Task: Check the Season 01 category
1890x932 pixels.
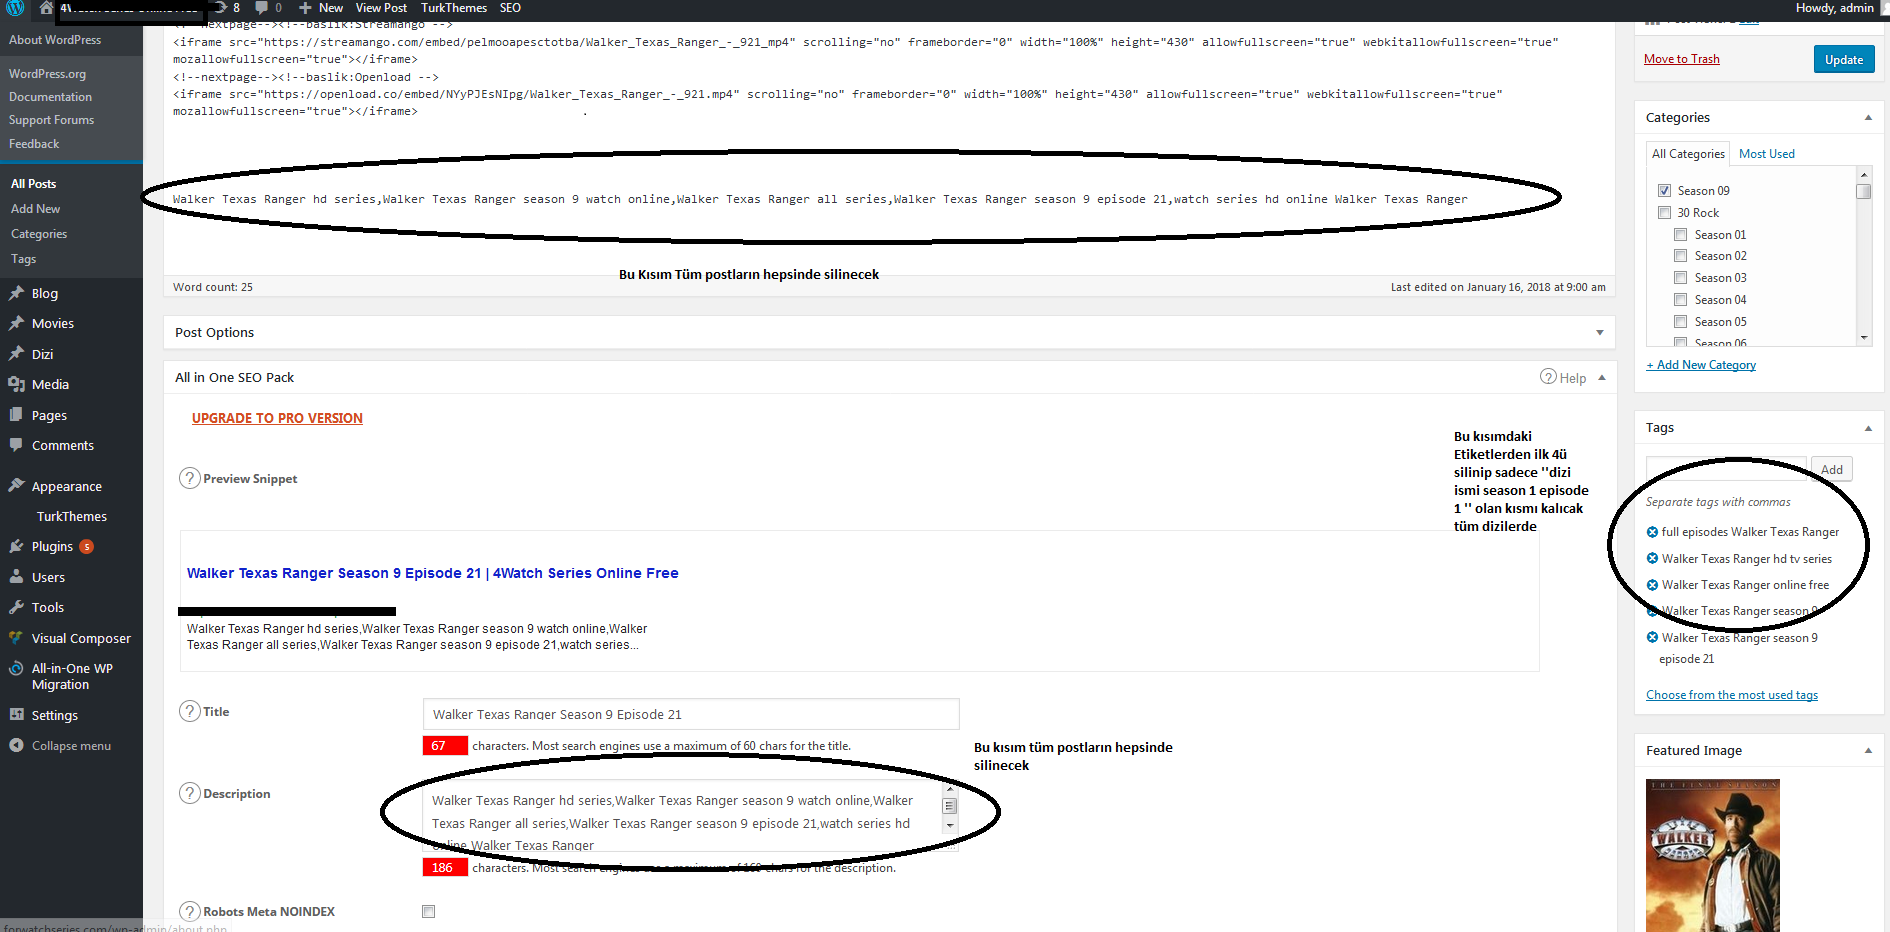Action: [x=1681, y=234]
